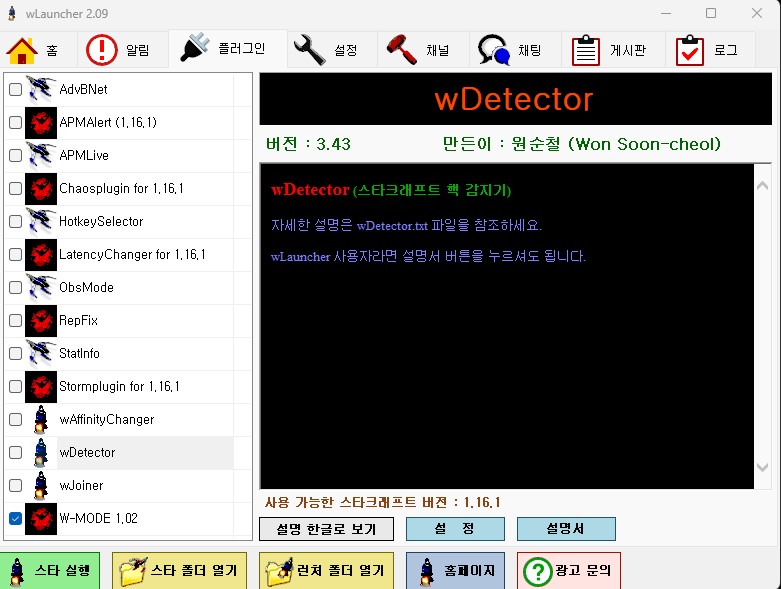This screenshot has width=781, height=589.
Task: Uncheck the W-MODE 1.02 checkbox
Action: (15, 518)
